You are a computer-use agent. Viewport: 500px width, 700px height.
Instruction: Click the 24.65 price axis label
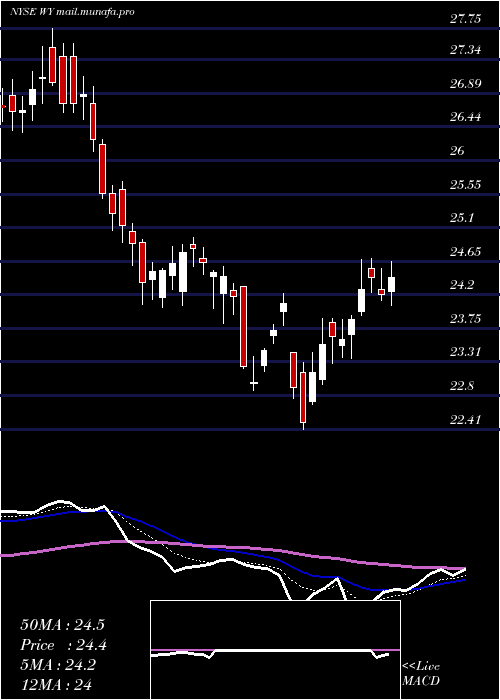pyautogui.click(x=466, y=252)
